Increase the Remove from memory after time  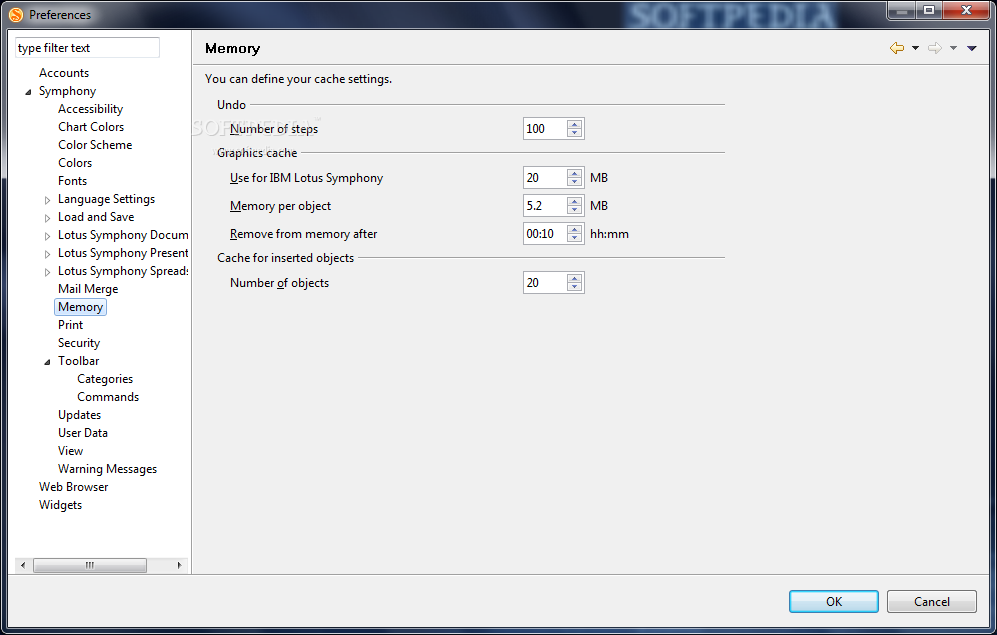coord(575,229)
